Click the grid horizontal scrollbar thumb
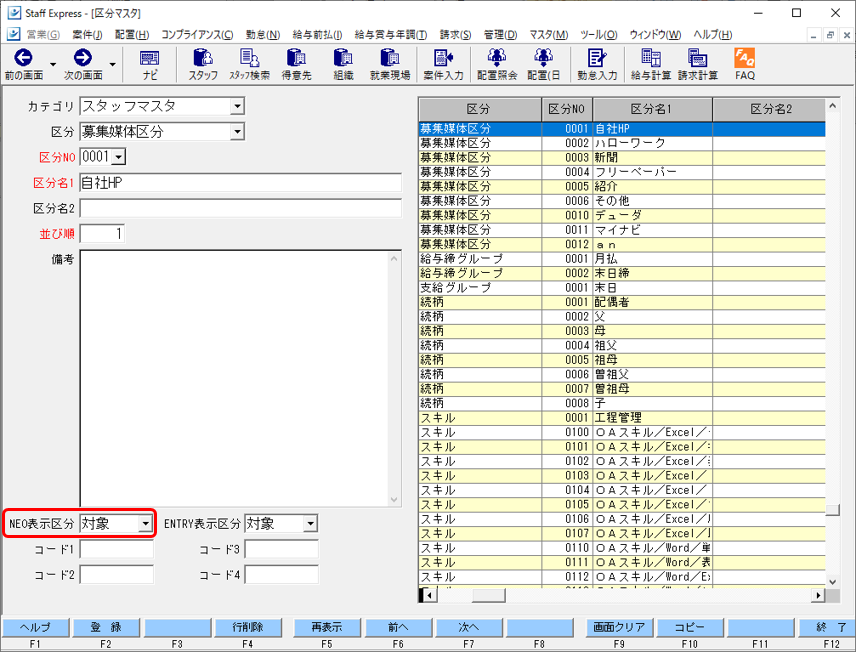The height and width of the screenshot is (652, 856). coord(489,595)
